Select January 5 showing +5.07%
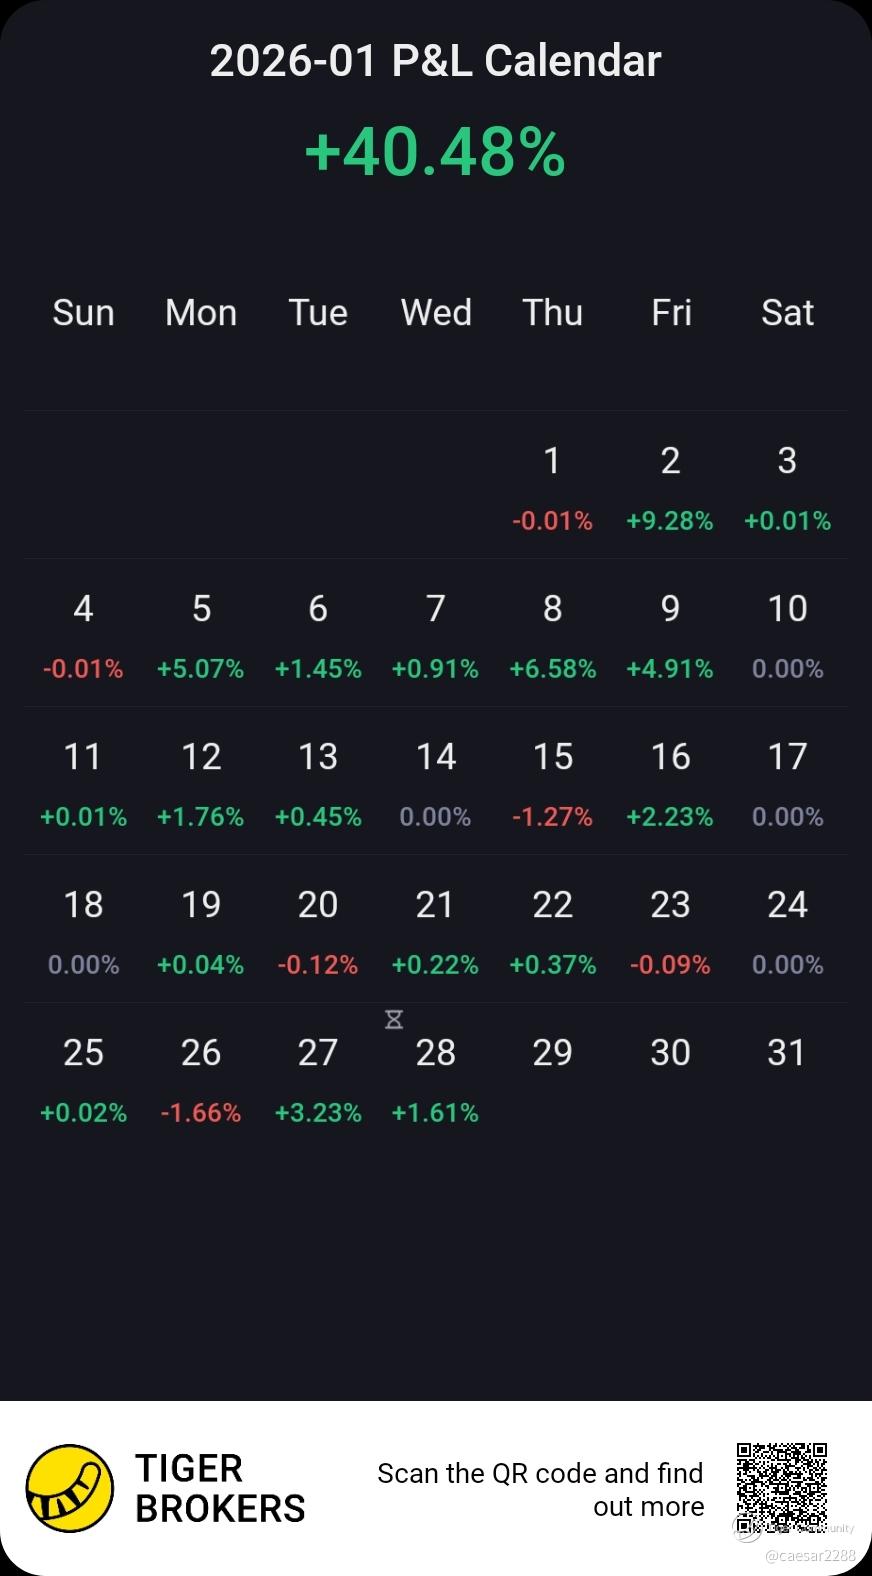Image resolution: width=872 pixels, height=1576 pixels. 201,636
